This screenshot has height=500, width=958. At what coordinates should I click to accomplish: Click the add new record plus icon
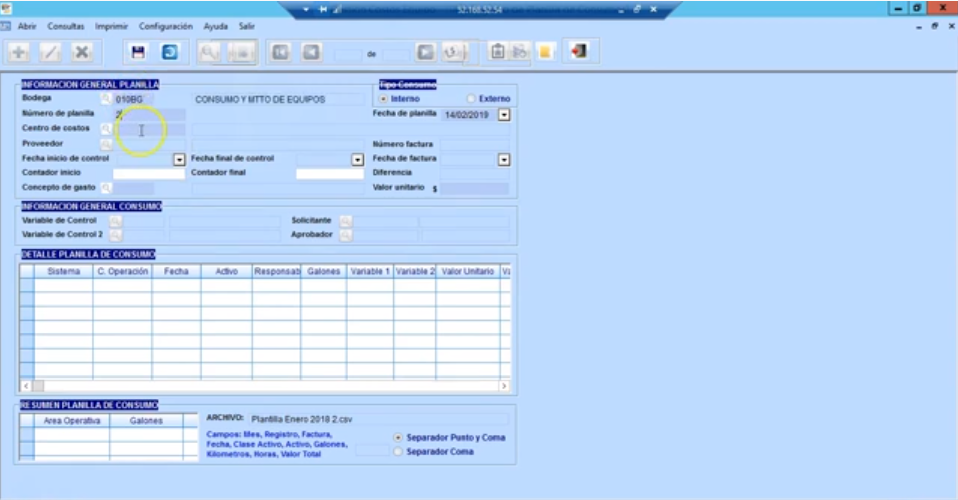tap(18, 53)
